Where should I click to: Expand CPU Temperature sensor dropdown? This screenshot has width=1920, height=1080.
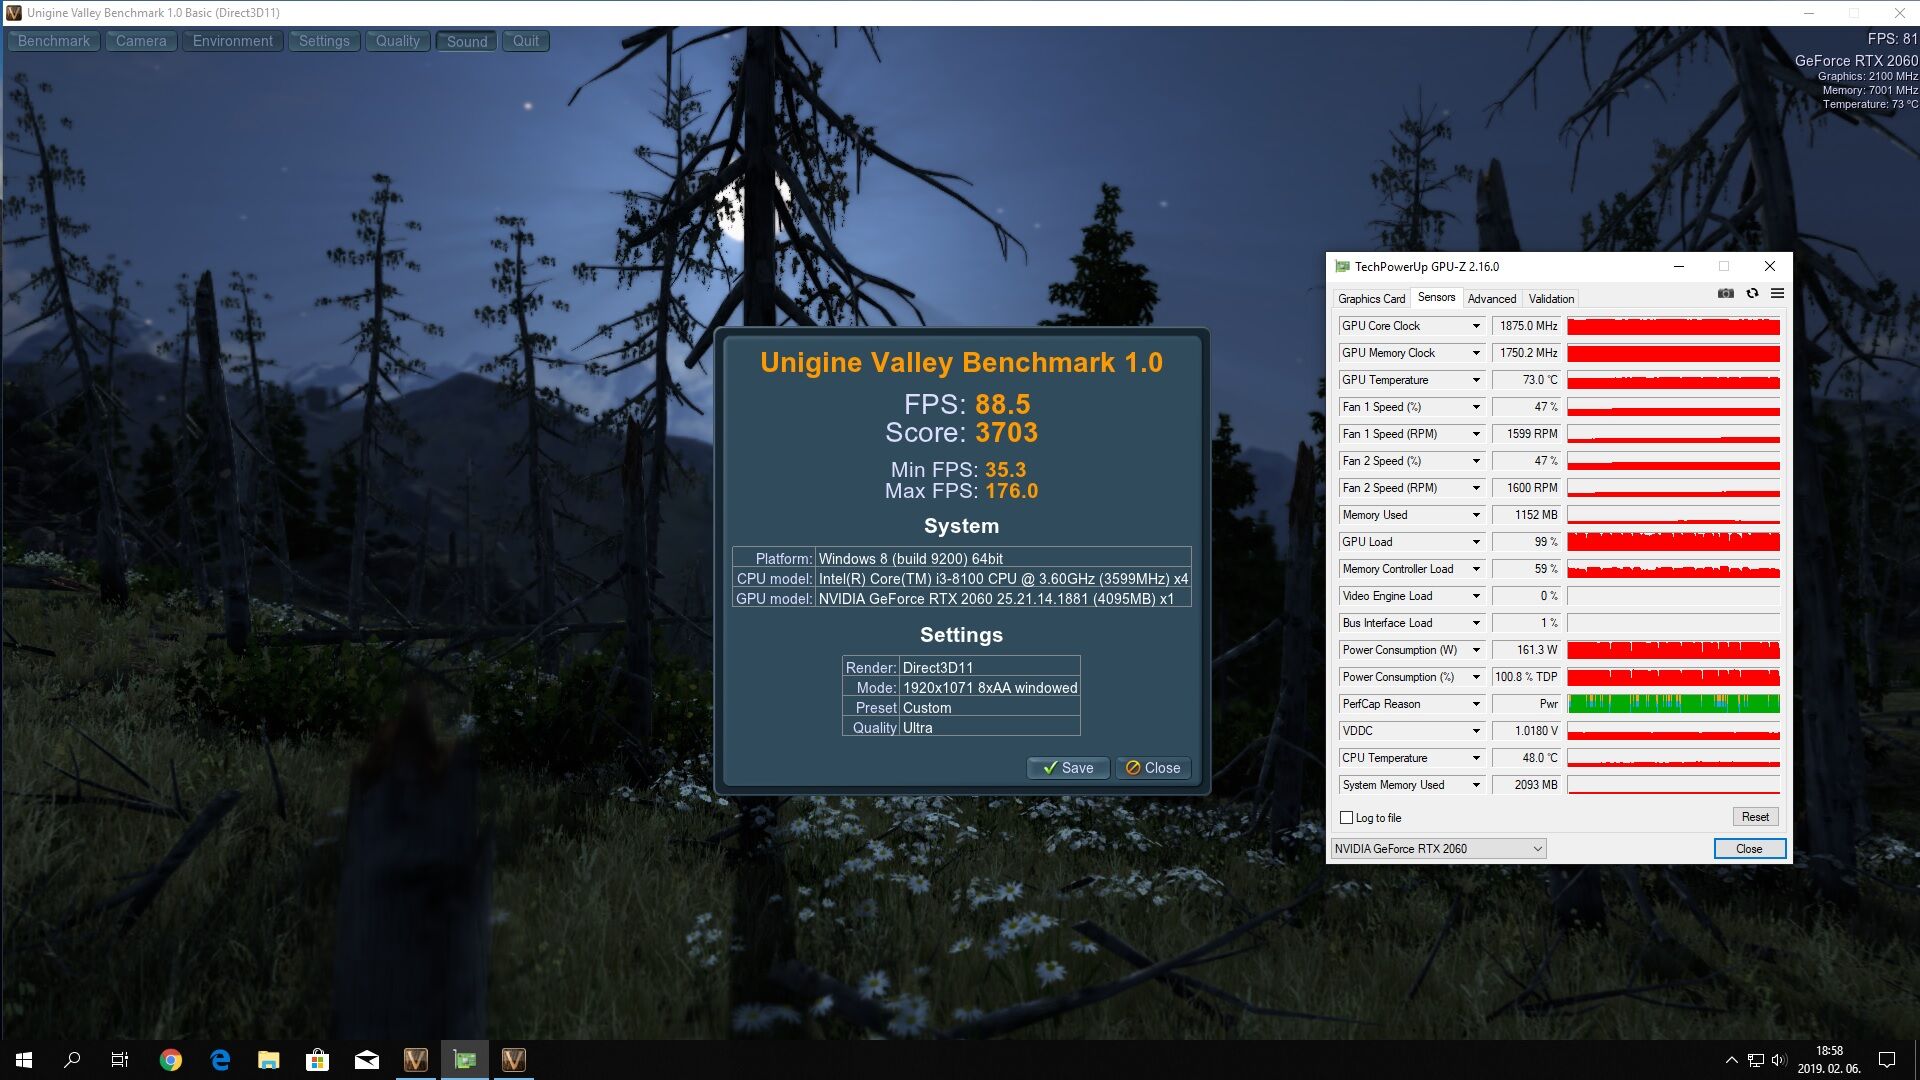click(1476, 758)
